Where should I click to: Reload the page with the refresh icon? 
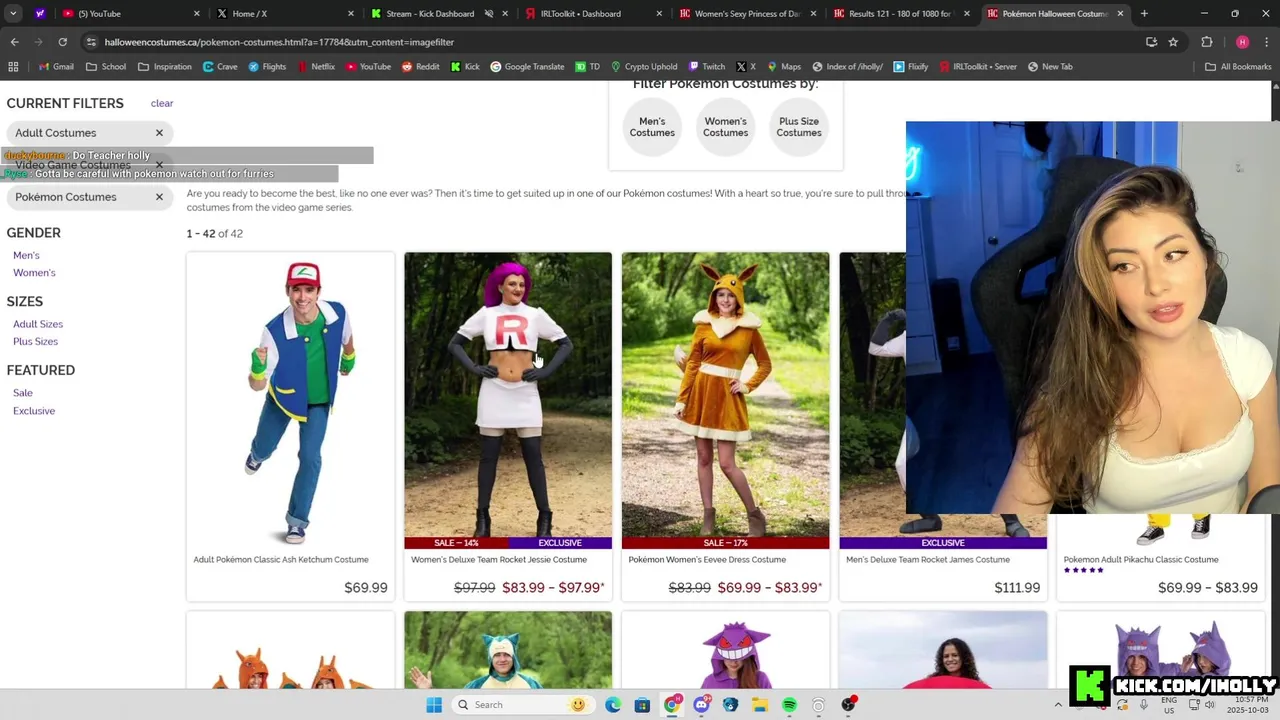pos(62,42)
